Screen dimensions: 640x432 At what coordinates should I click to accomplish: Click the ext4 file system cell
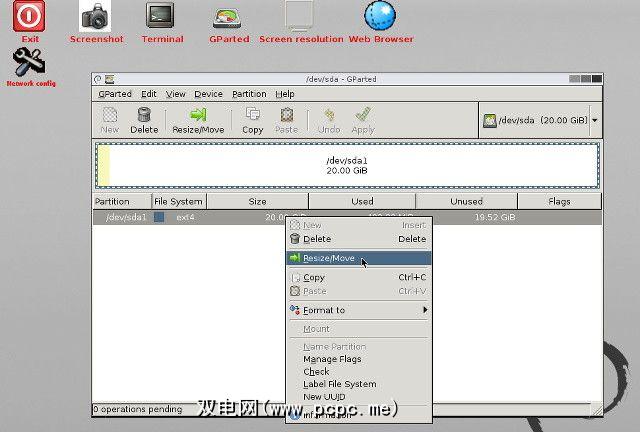tap(185, 217)
